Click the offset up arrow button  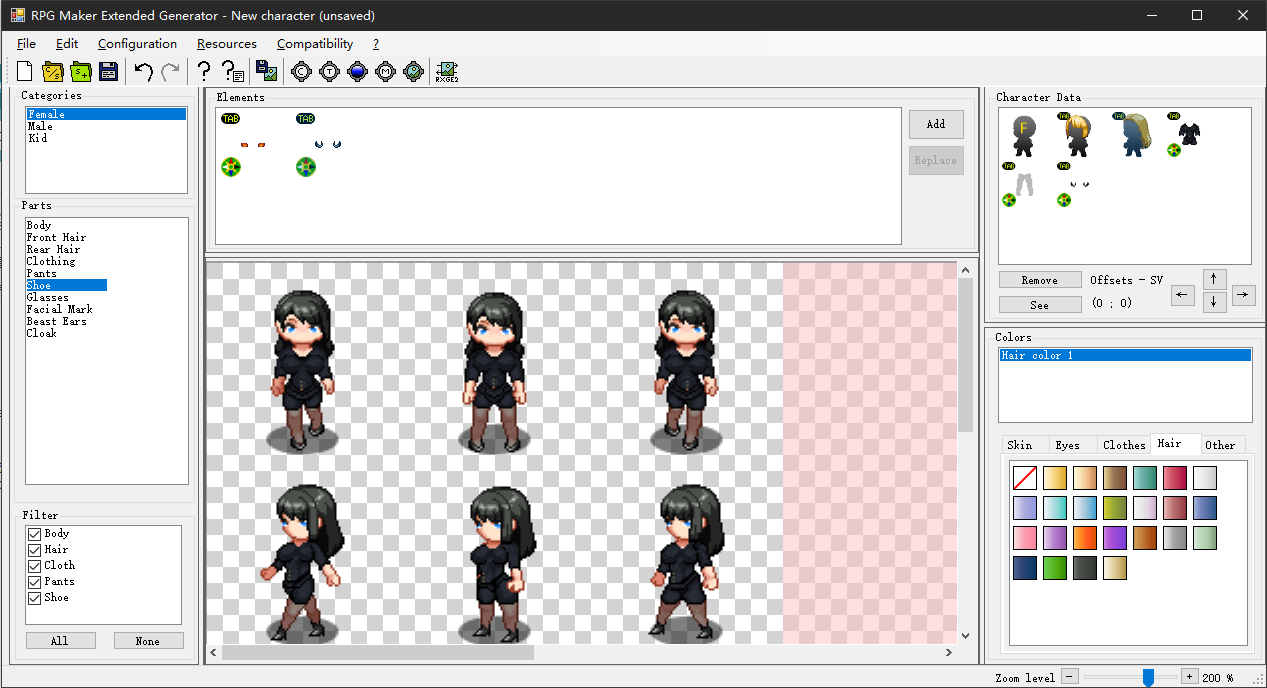(x=1213, y=279)
